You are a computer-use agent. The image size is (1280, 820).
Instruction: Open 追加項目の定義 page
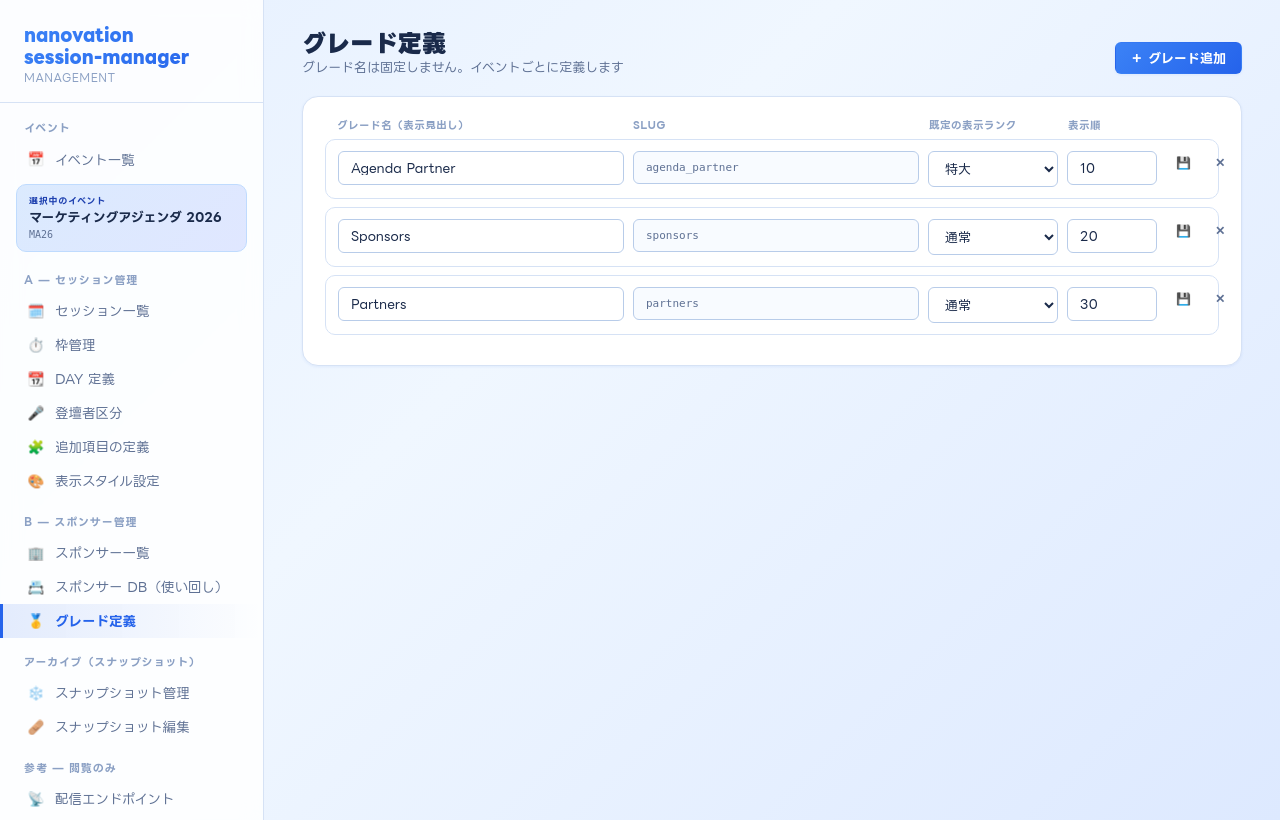point(132,447)
